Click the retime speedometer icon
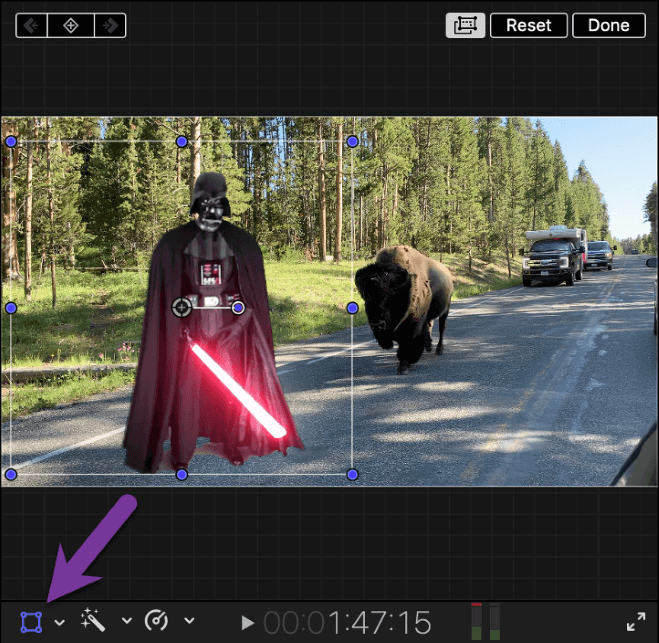Screen dimensions: 659x643 157,621
